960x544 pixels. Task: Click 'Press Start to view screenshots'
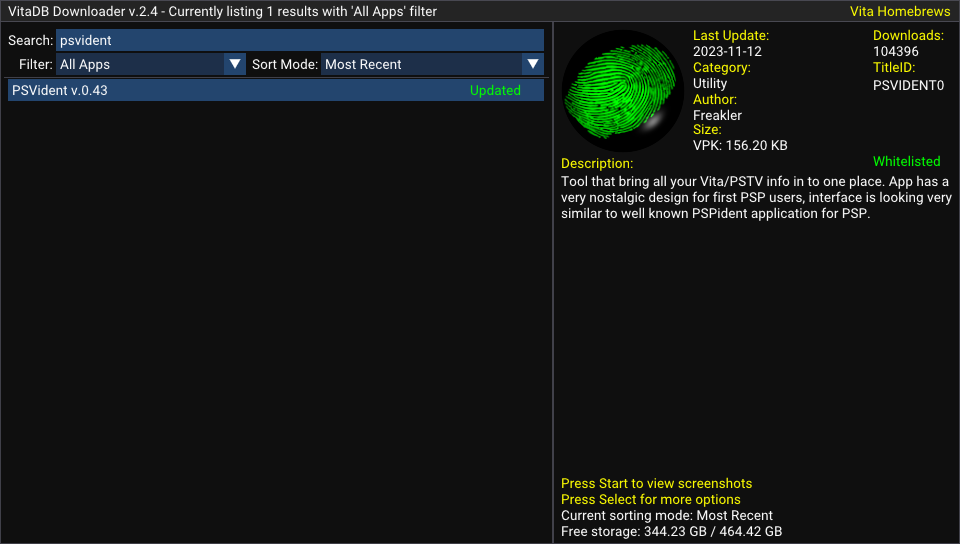coord(656,483)
